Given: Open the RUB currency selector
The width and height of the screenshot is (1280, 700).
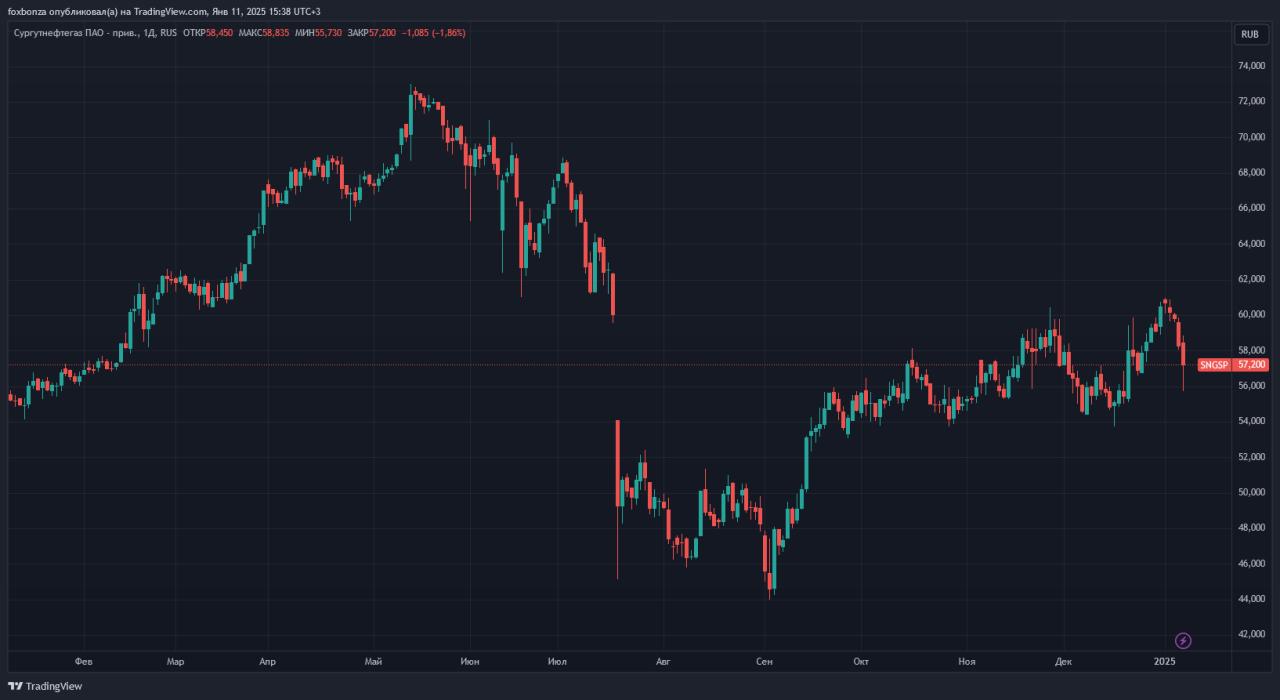Looking at the screenshot, I should click(1249, 34).
